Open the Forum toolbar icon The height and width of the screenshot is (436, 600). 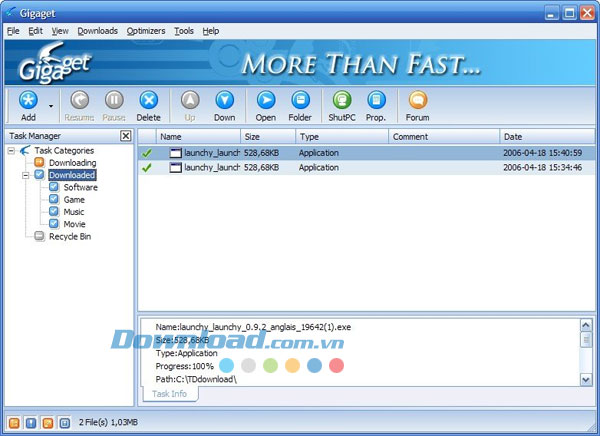[x=418, y=100]
